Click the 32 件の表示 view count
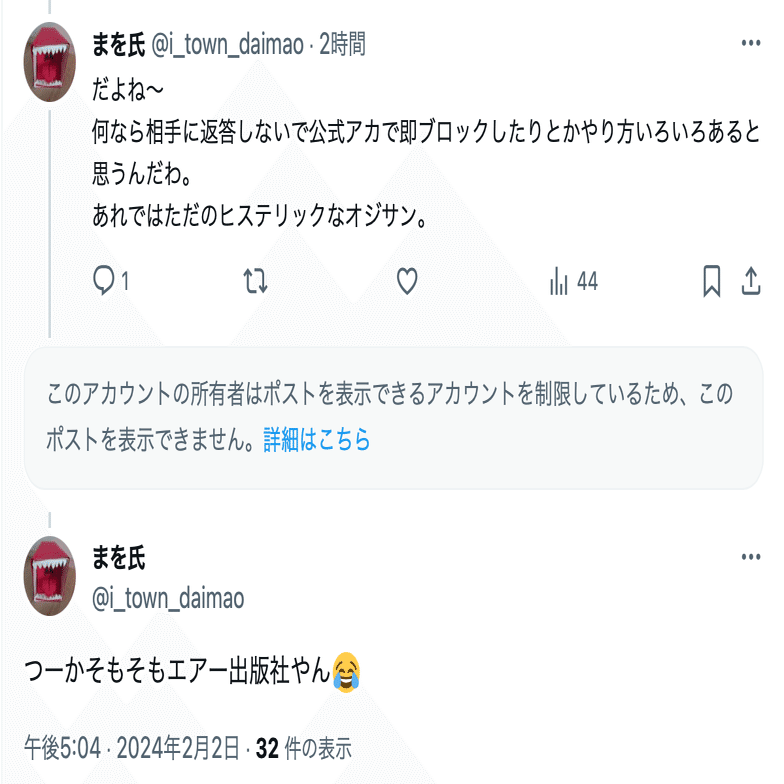This screenshot has width=784, height=784. (x=304, y=748)
